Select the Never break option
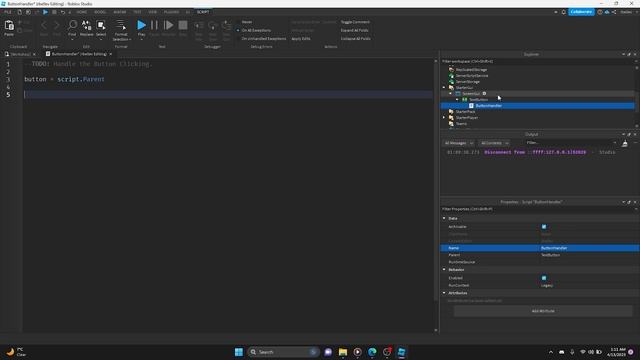This screenshot has width=640, height=360. 247,22
